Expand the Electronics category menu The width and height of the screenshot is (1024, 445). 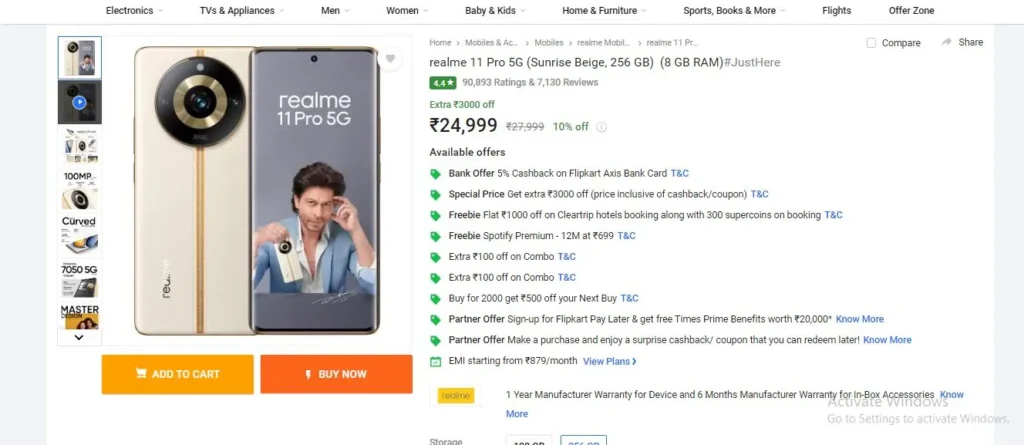[135, 10]
